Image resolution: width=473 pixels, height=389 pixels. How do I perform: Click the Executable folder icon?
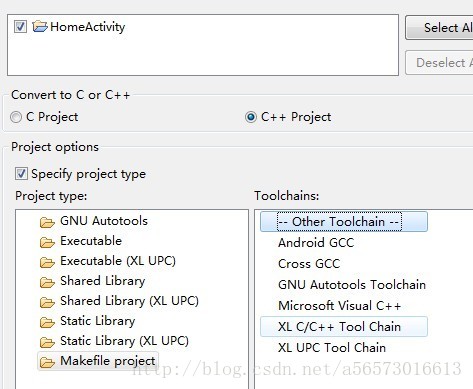tap(47, 242)
